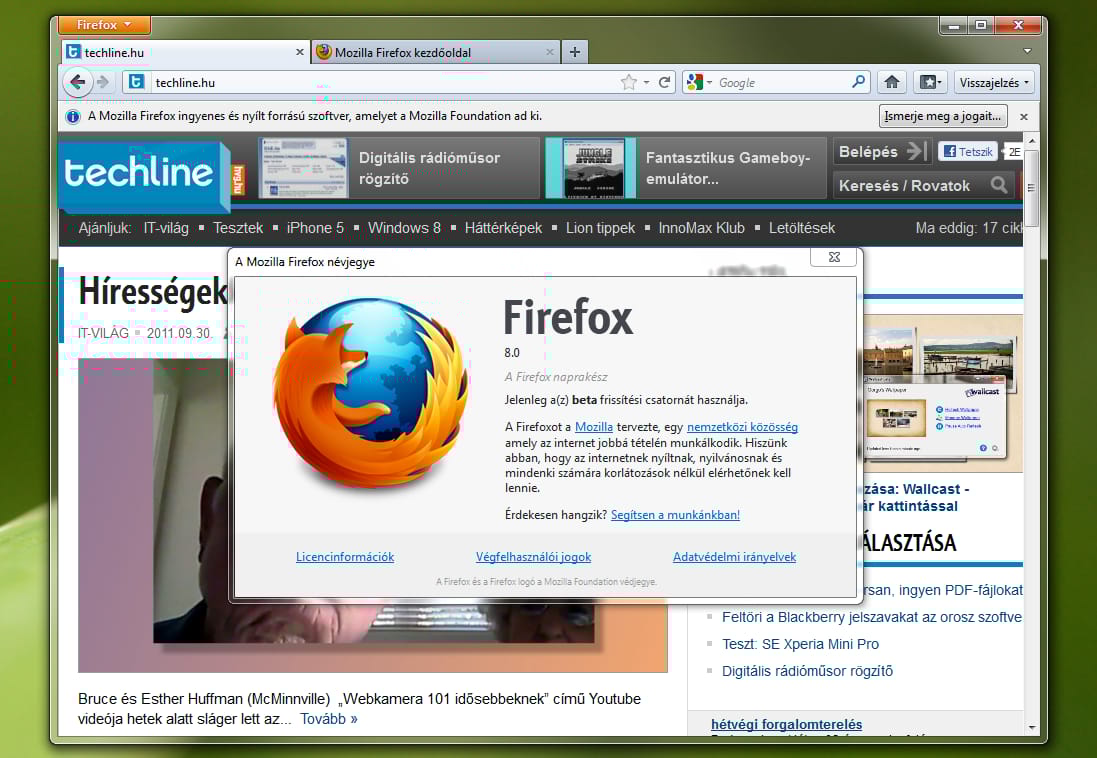Go forward with the forward arrow
The image size is (1097, 758).
coord(104,83)
